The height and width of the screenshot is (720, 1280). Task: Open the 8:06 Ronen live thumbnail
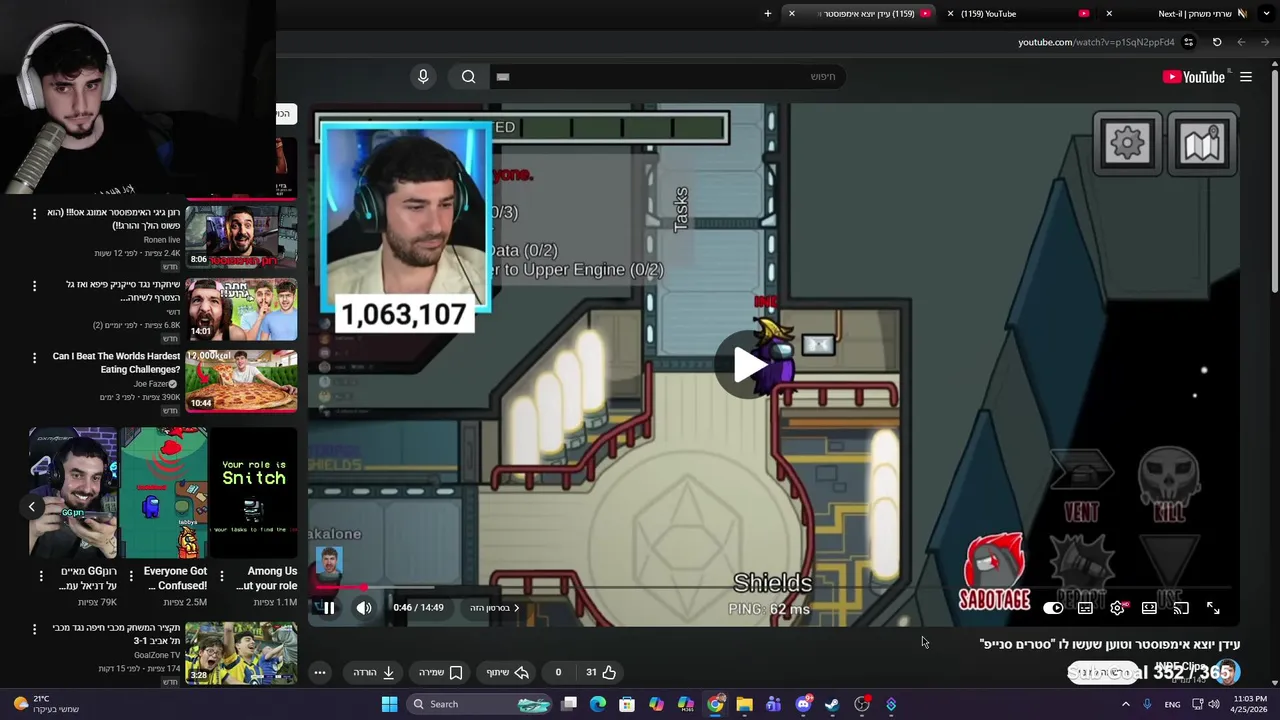[241, 237]
